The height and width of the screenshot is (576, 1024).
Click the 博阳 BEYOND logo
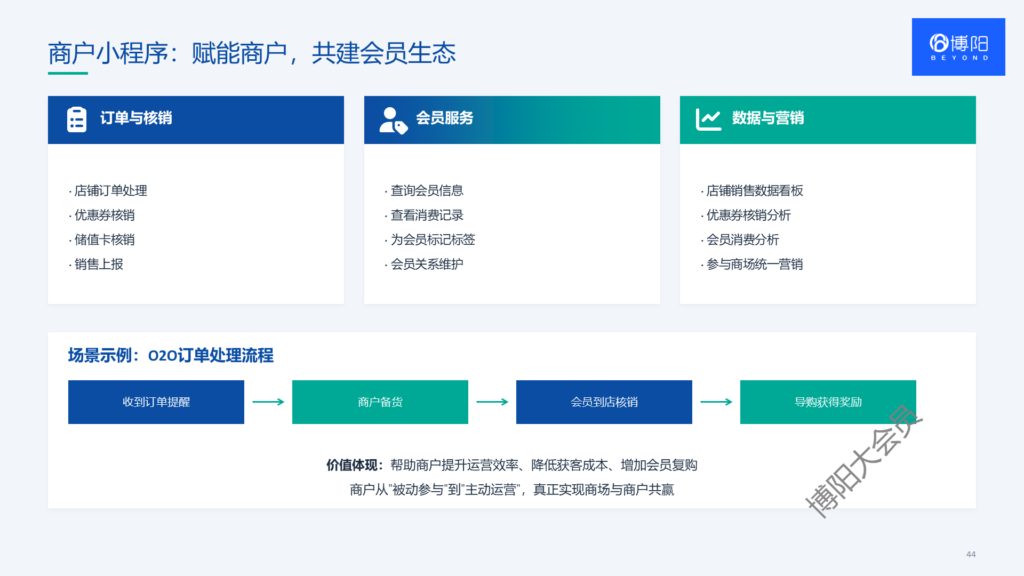(958, 47)
